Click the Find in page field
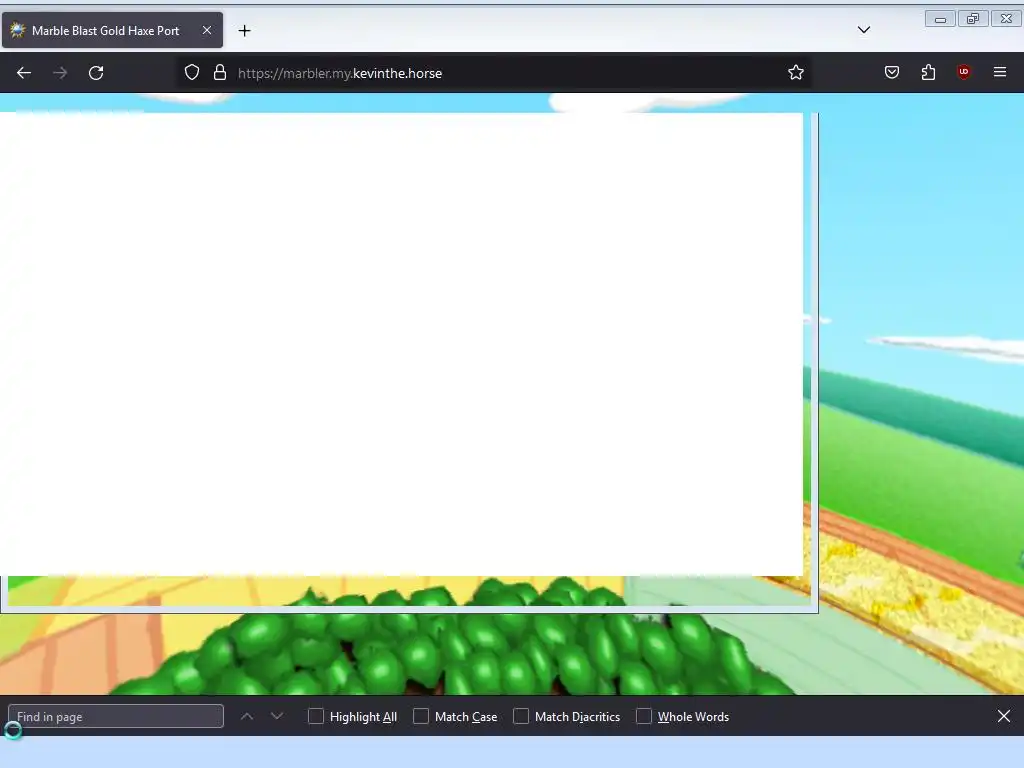The height and width of the screenshot is (768, 1024). (116, 716)
